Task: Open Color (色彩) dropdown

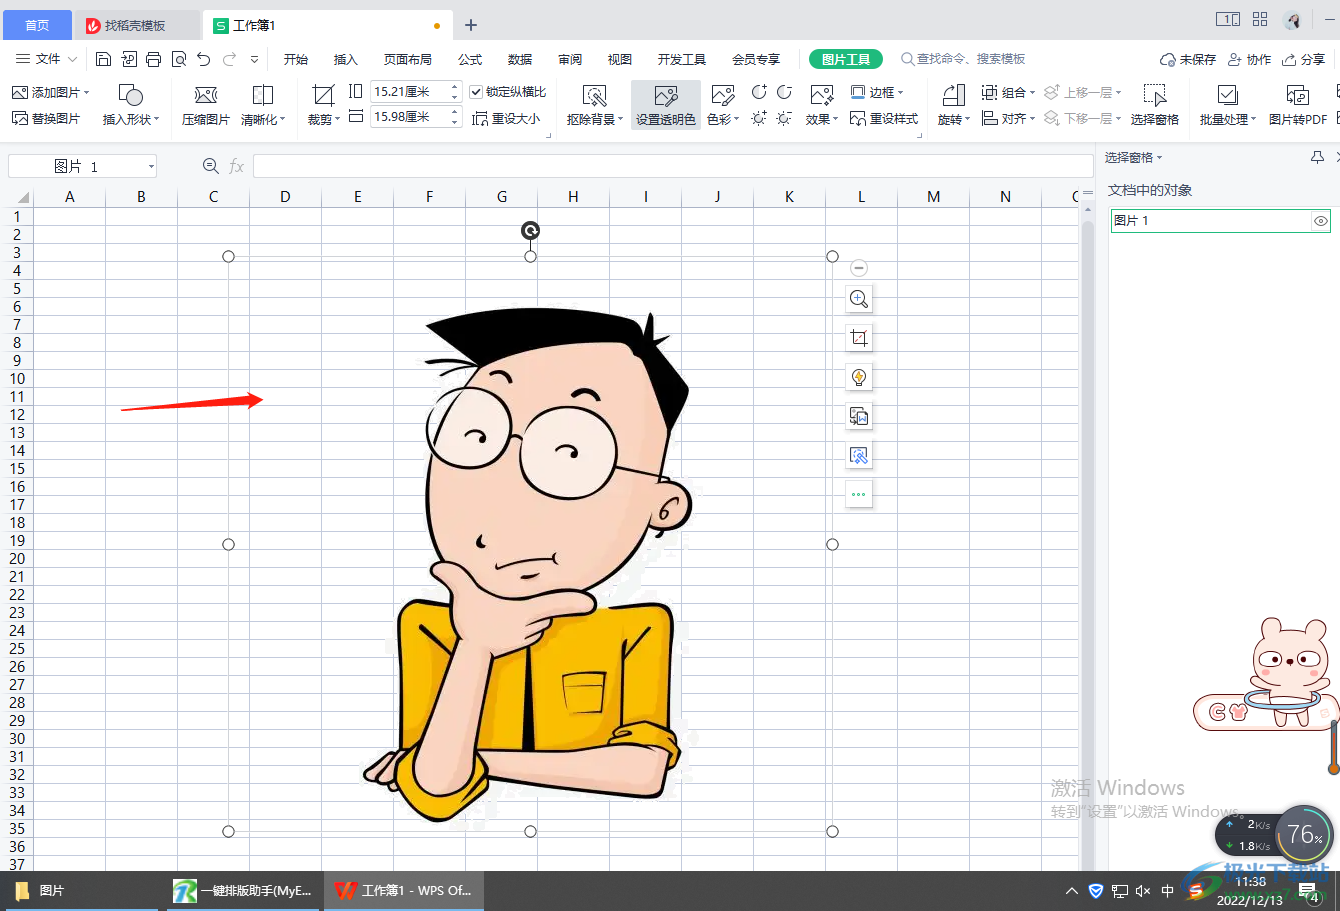Action: pyautogui.click(x=723, y=105)
